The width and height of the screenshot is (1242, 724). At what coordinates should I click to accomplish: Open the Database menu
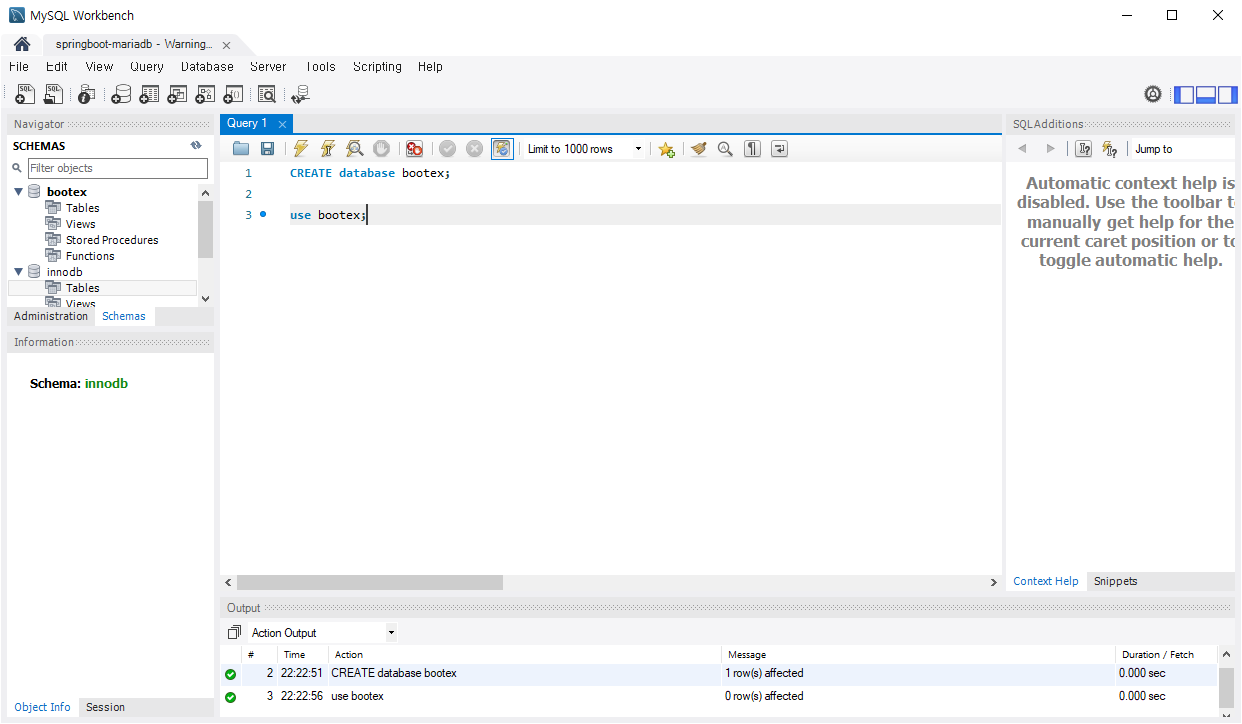pyautogui.click(x=207, y=67)
